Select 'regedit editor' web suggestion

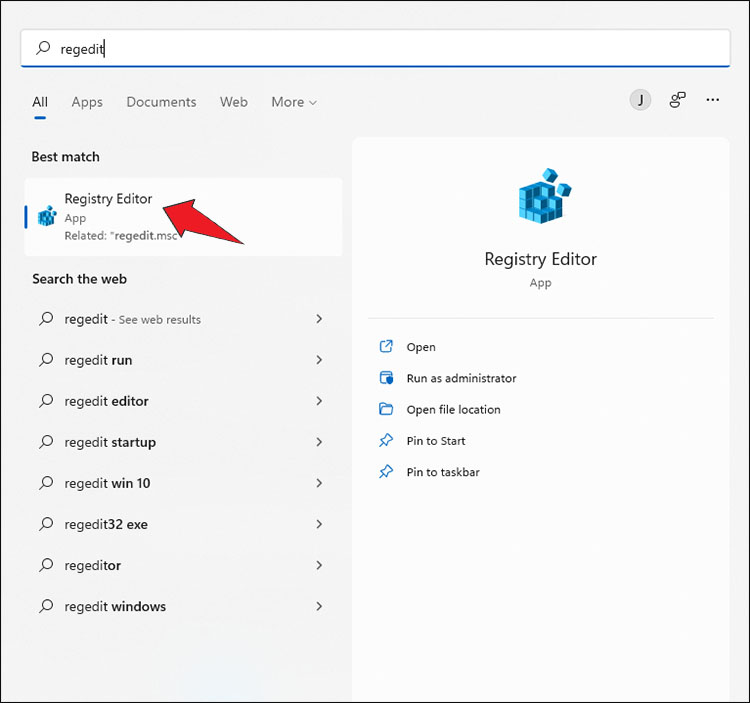pyautogui.click(x=182, y=401)
